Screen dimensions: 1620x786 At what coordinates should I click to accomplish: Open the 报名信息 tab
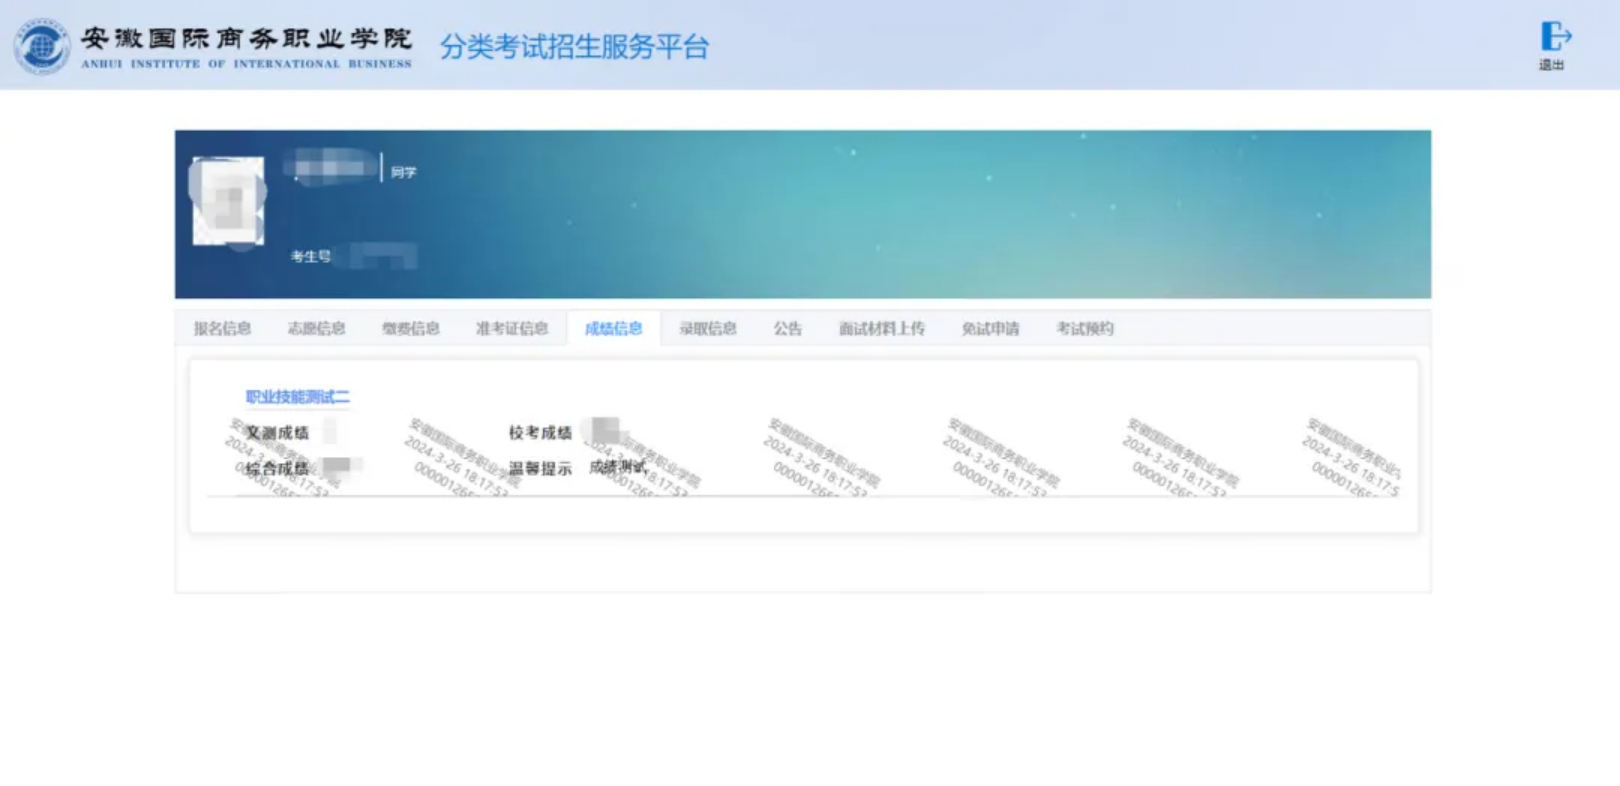222,328
